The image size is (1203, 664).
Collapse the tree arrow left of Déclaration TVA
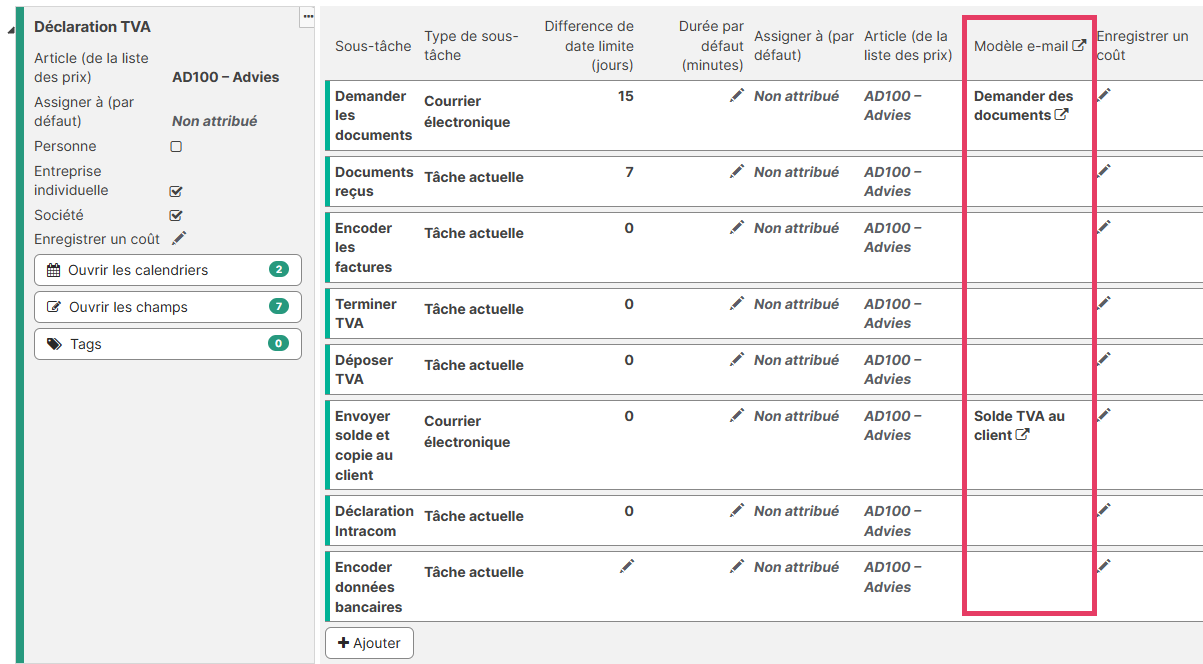tap(10, 29)
